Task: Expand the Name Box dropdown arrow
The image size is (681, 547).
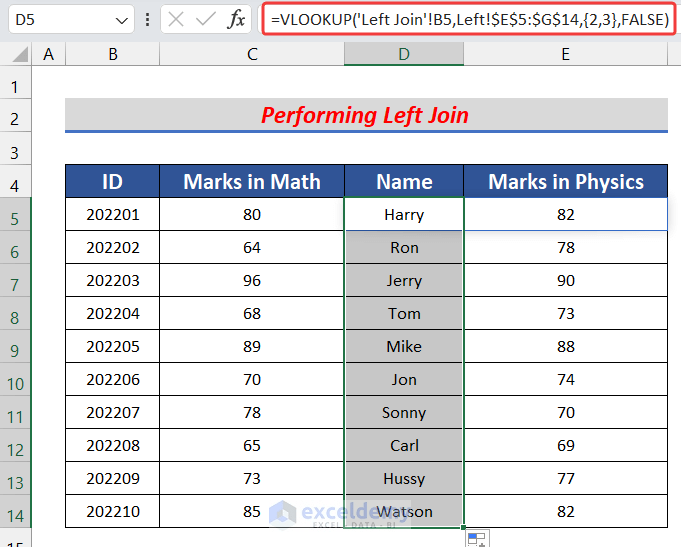Action: (122, 20)
